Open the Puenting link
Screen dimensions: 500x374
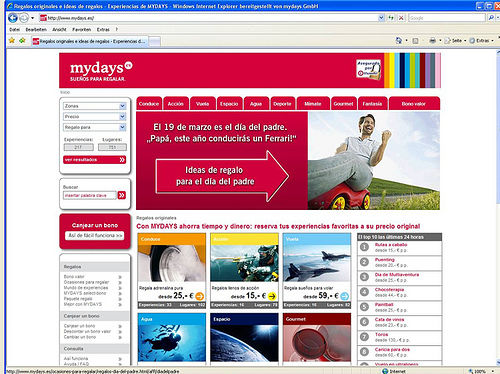(384, 260)
